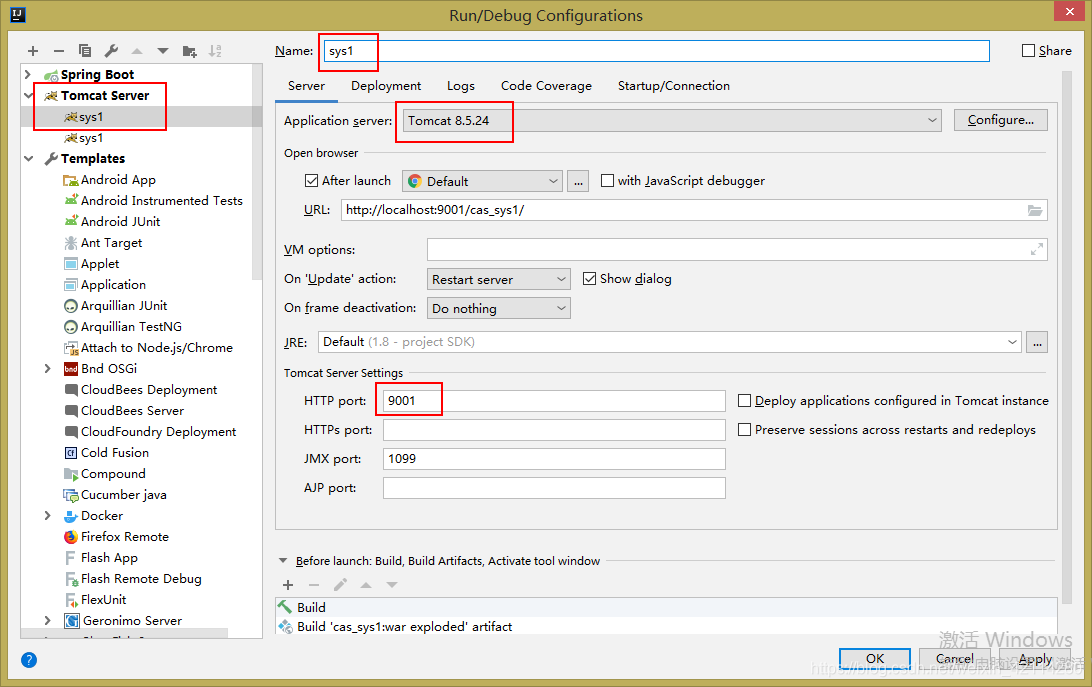Viewport: 1092px width, 687px height.
Task: Click the browser browse ellipsis button
Action: pyautogui.click(x=578, y=181)
